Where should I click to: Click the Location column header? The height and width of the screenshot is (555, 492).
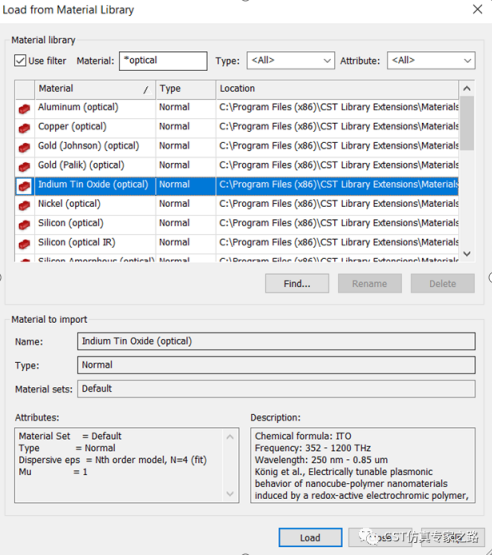click(337, 89)
